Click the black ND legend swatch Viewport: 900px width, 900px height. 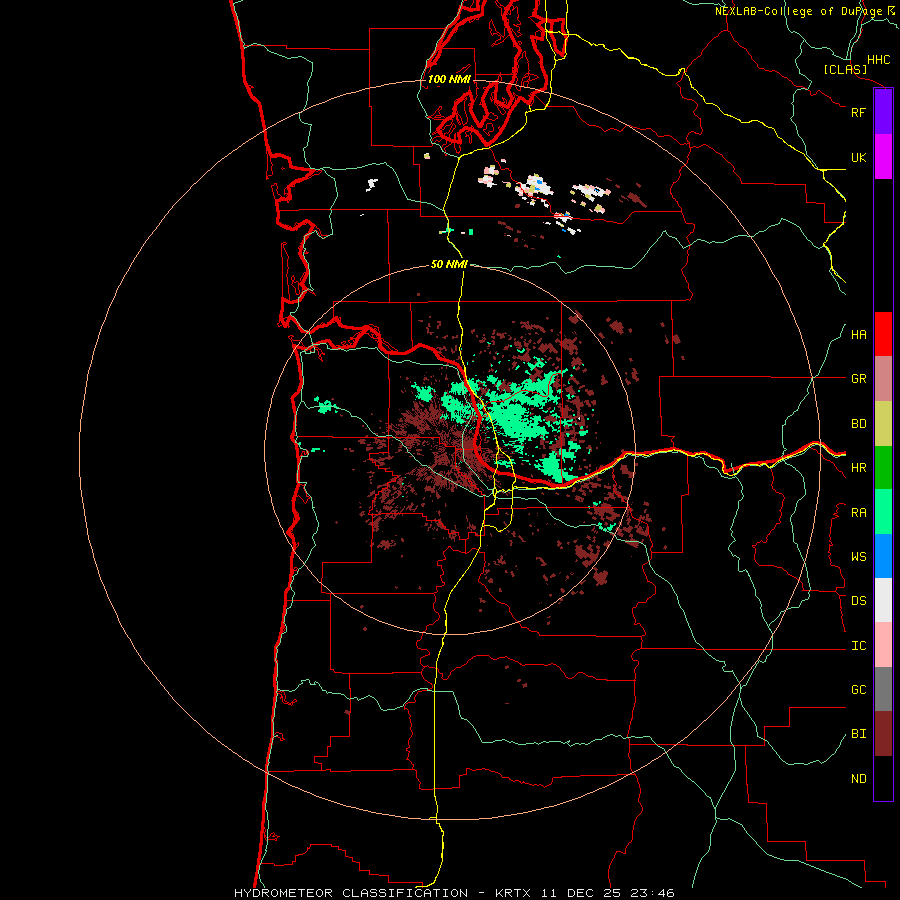[883, 778]
